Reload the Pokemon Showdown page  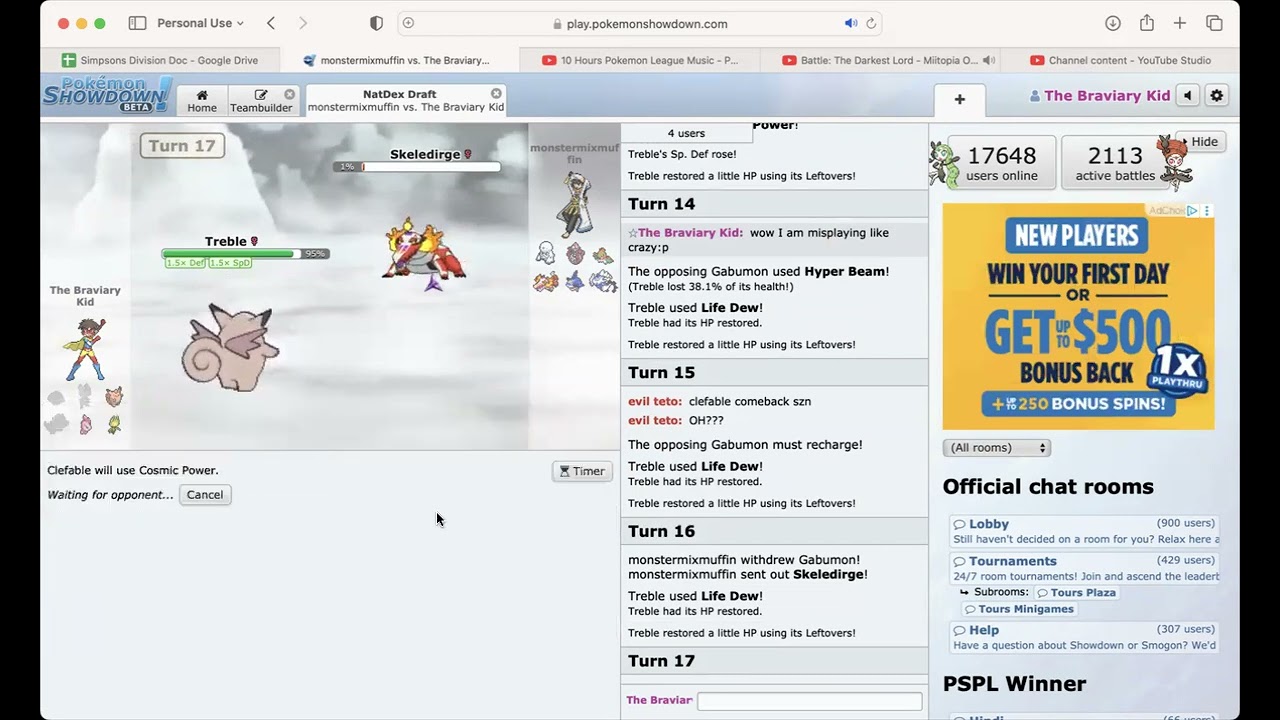(871, 23)
